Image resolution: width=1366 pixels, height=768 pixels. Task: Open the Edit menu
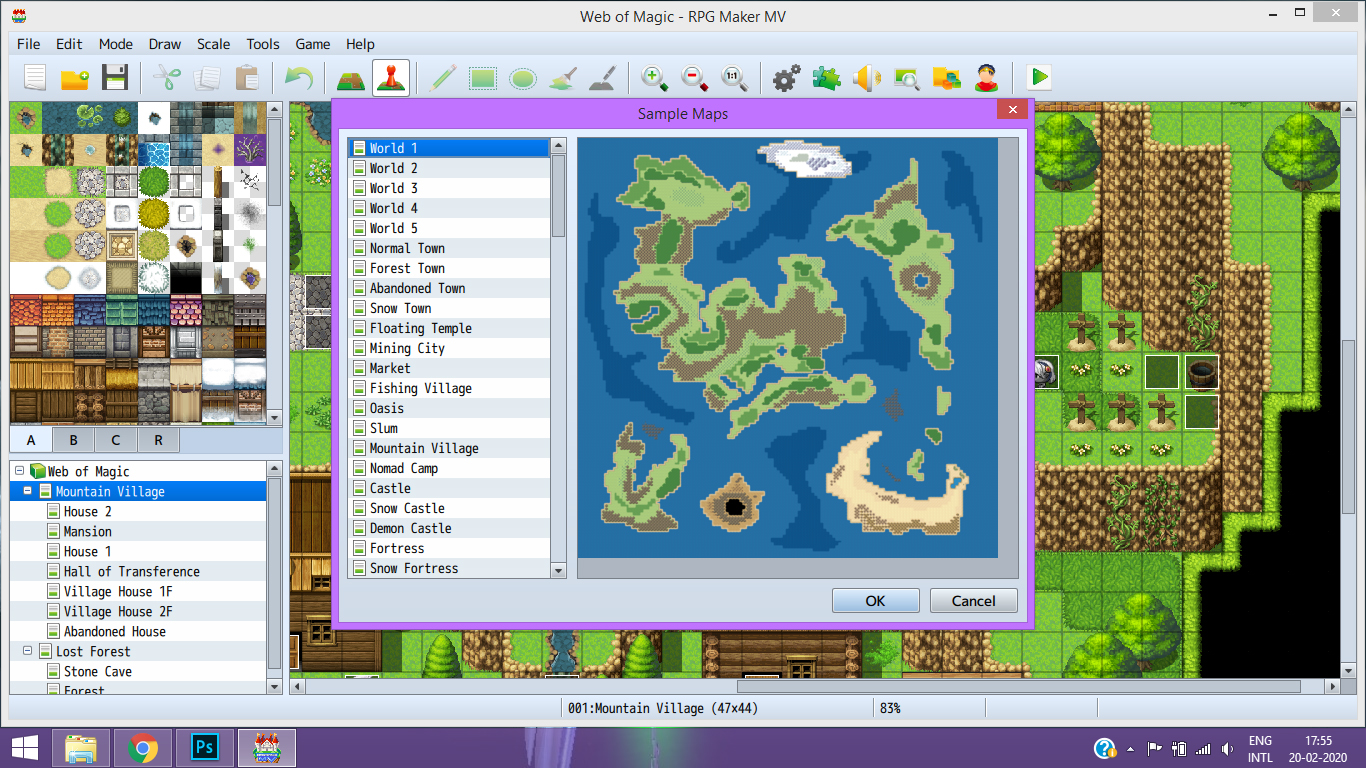click(x=69, y=44)
